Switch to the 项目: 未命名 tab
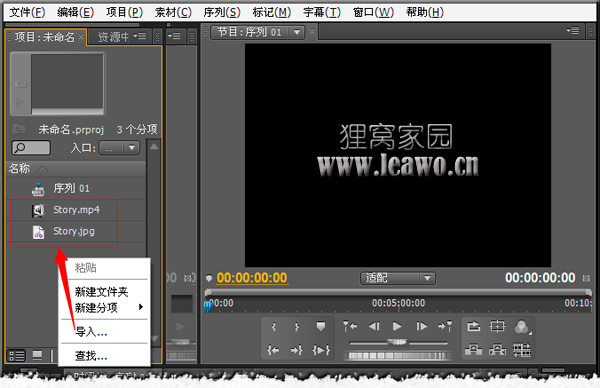600x388 pixels. [44, 37]
